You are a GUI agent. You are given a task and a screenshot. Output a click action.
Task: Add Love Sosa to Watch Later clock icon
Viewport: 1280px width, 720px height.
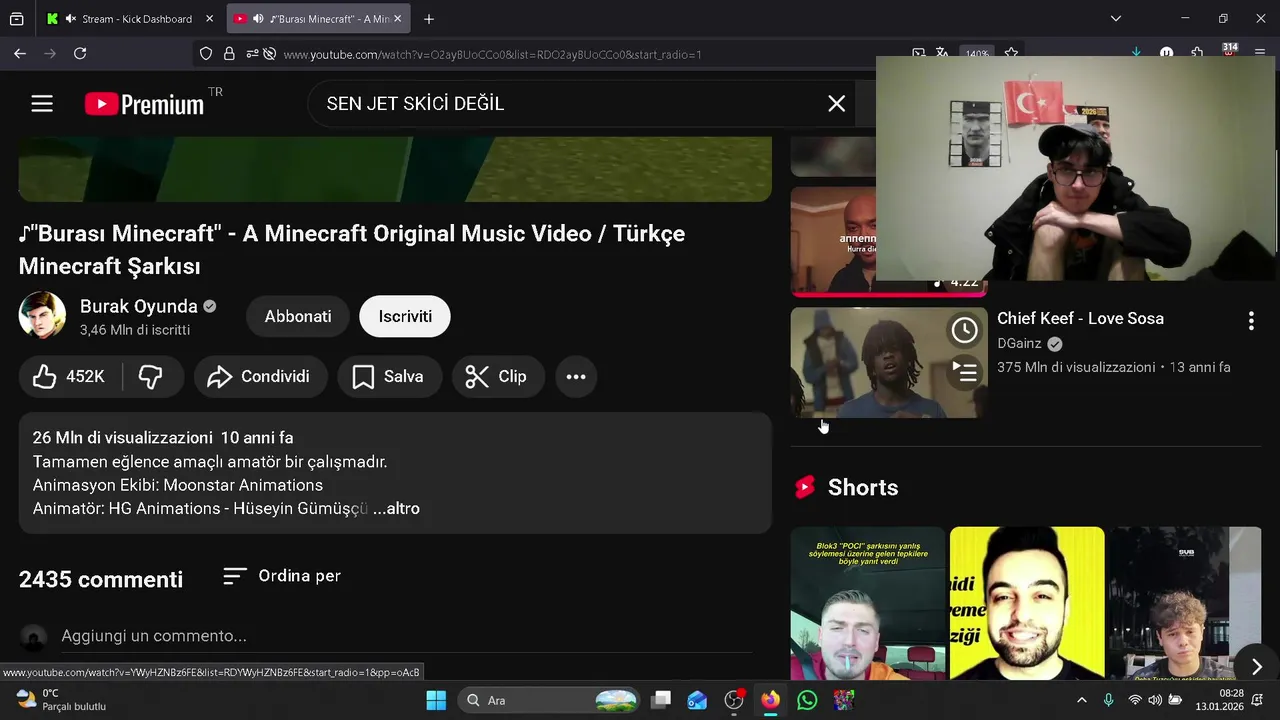pos(964,330)
